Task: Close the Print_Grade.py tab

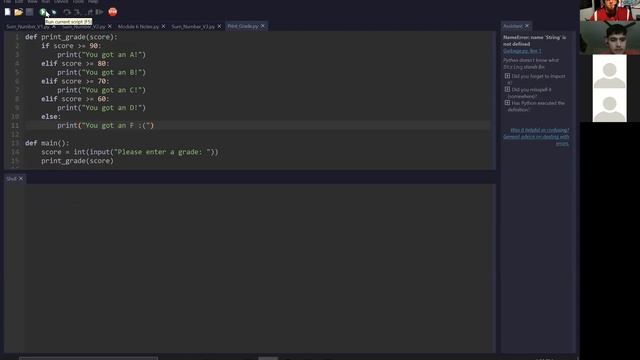Action: (263, 26)
